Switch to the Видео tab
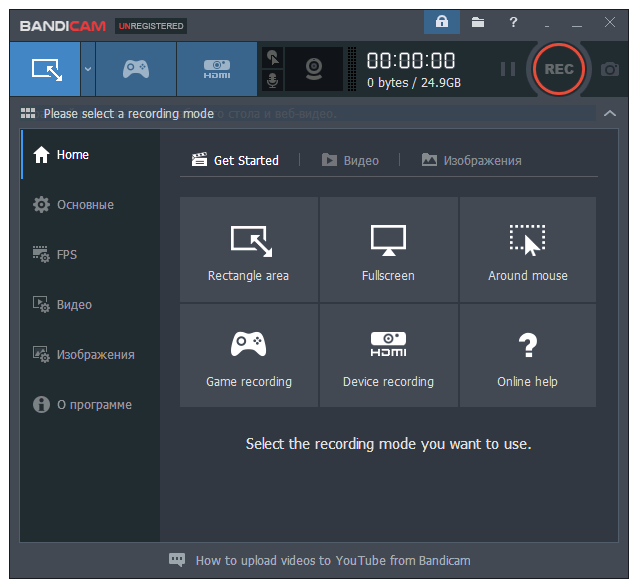The width and height of the screenshot is (640, 587). click(350, 160)
